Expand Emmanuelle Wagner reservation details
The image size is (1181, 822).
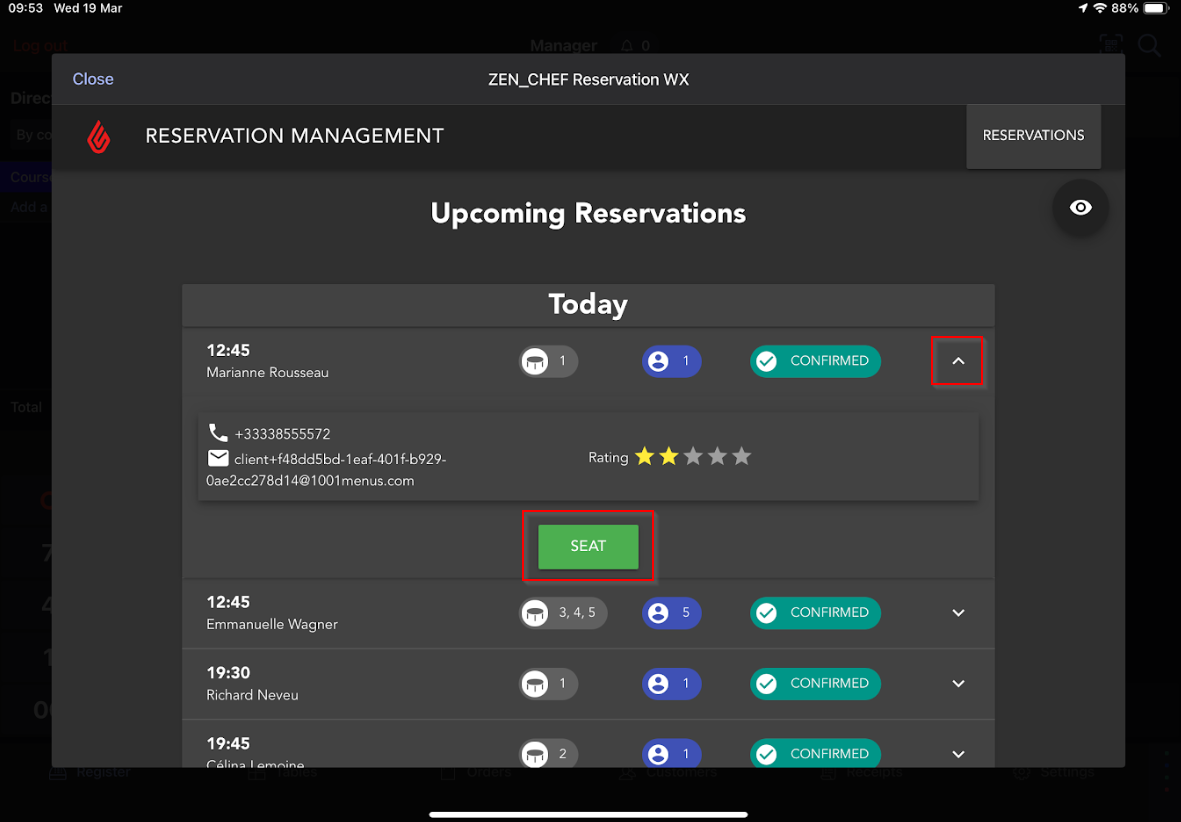pos(958,613)
